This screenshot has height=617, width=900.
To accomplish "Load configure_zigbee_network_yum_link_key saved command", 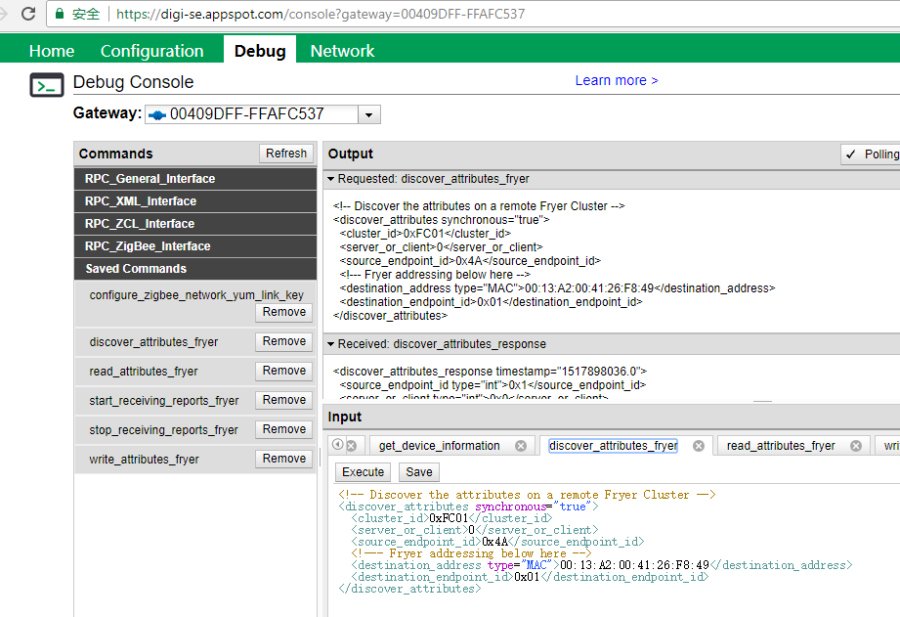I will coord(196,295).
